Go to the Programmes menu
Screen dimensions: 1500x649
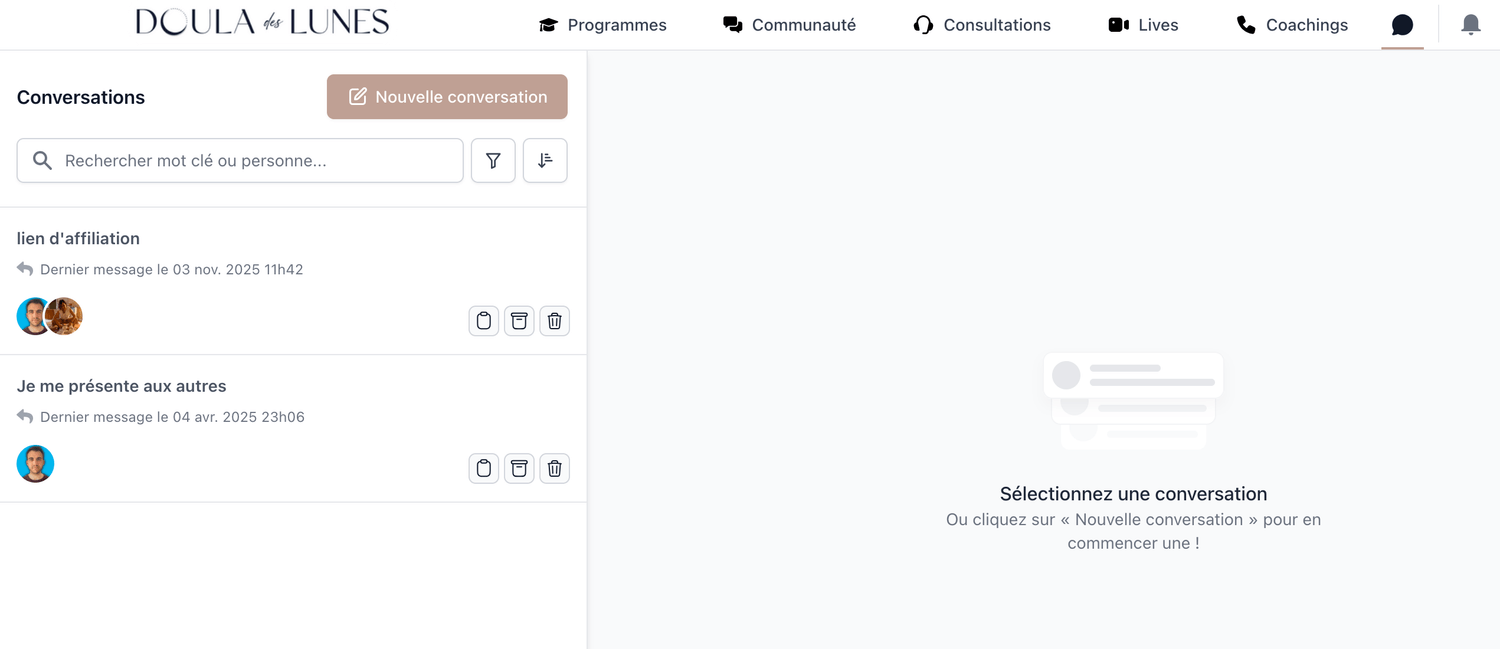tap(602, 25)
